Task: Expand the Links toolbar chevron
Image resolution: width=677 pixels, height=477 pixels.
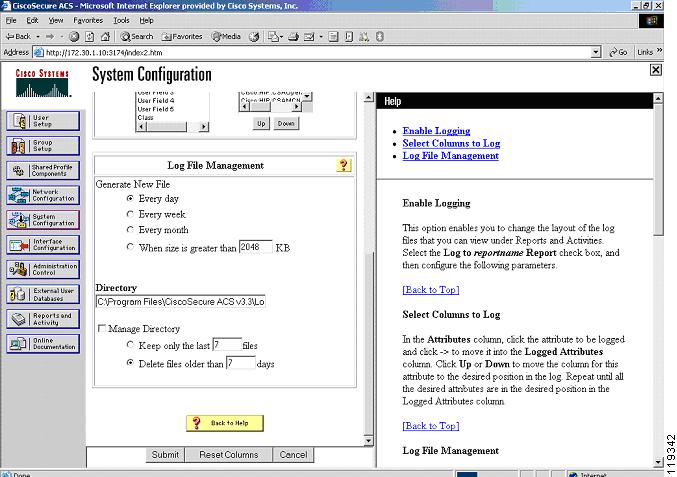Action: click(659, 51)
